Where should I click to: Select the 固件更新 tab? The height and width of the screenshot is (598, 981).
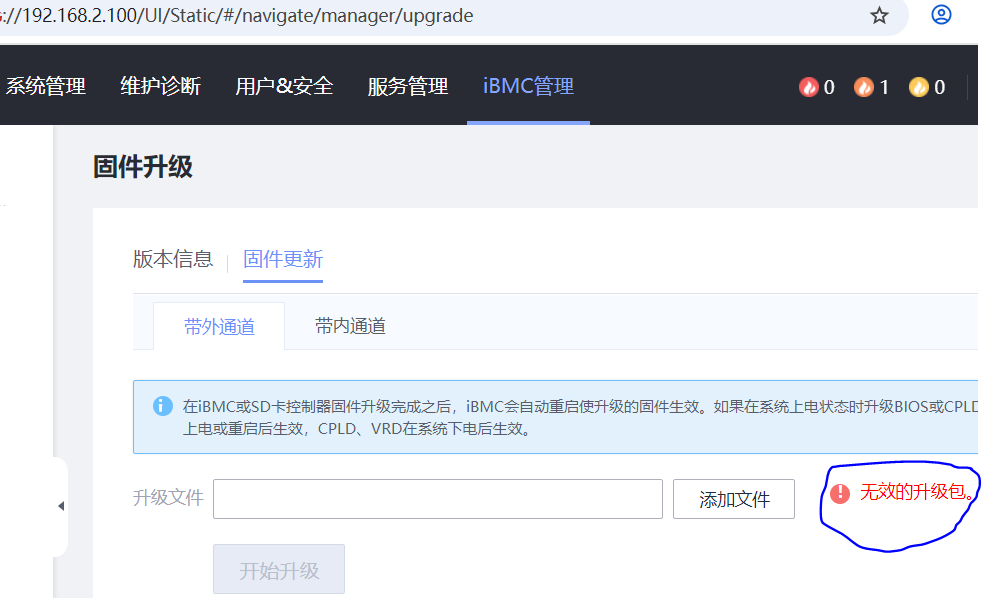click(x=283, y=260)
